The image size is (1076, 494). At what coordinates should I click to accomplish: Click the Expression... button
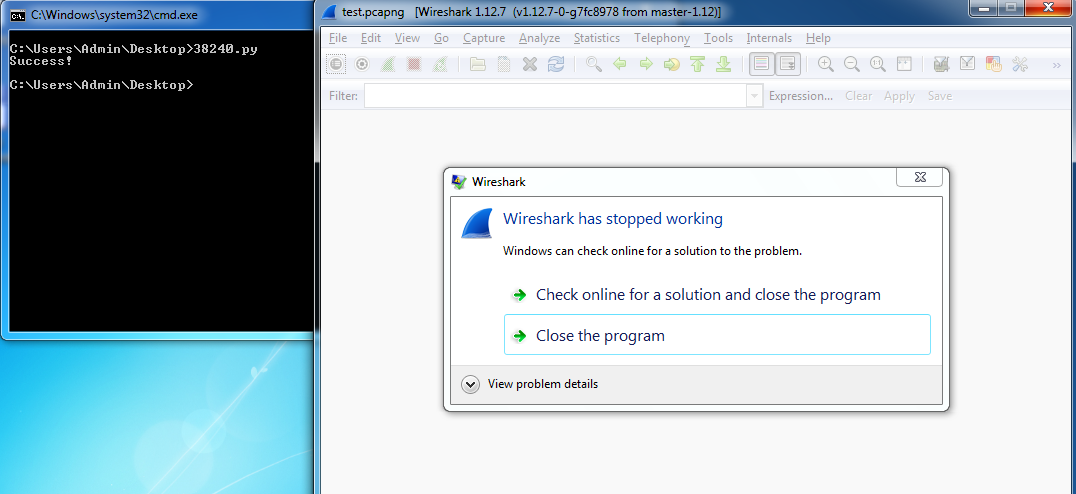(x=801, y=96)
